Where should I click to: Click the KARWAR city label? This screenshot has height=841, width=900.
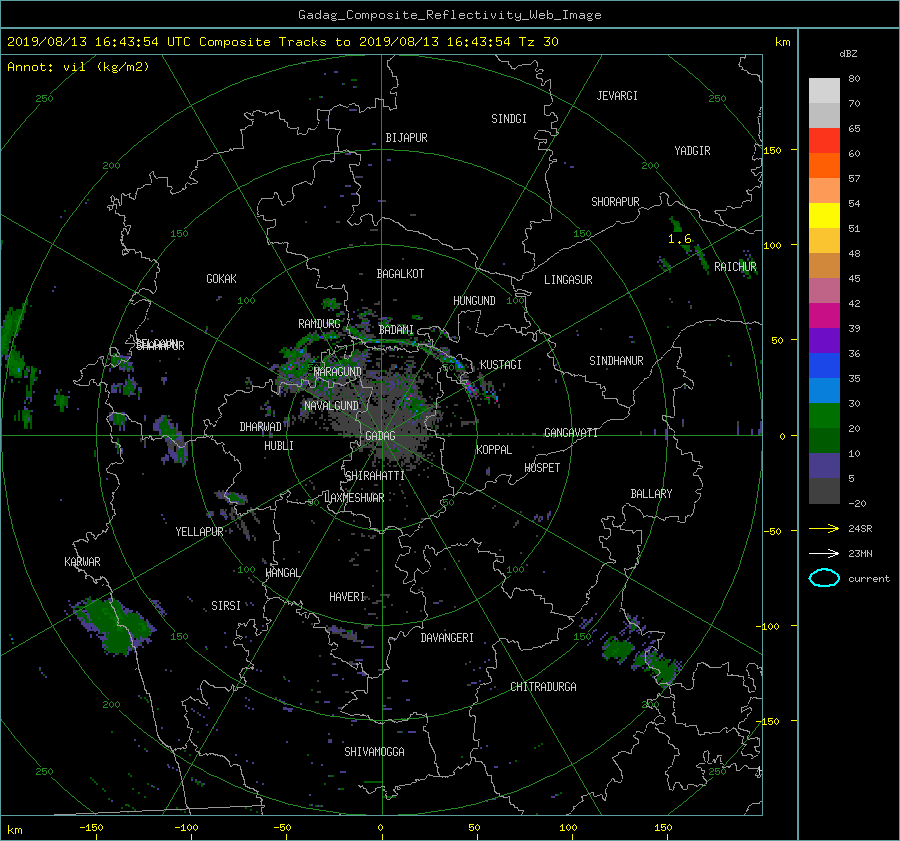pyautogui.click(x=82, y=562)
